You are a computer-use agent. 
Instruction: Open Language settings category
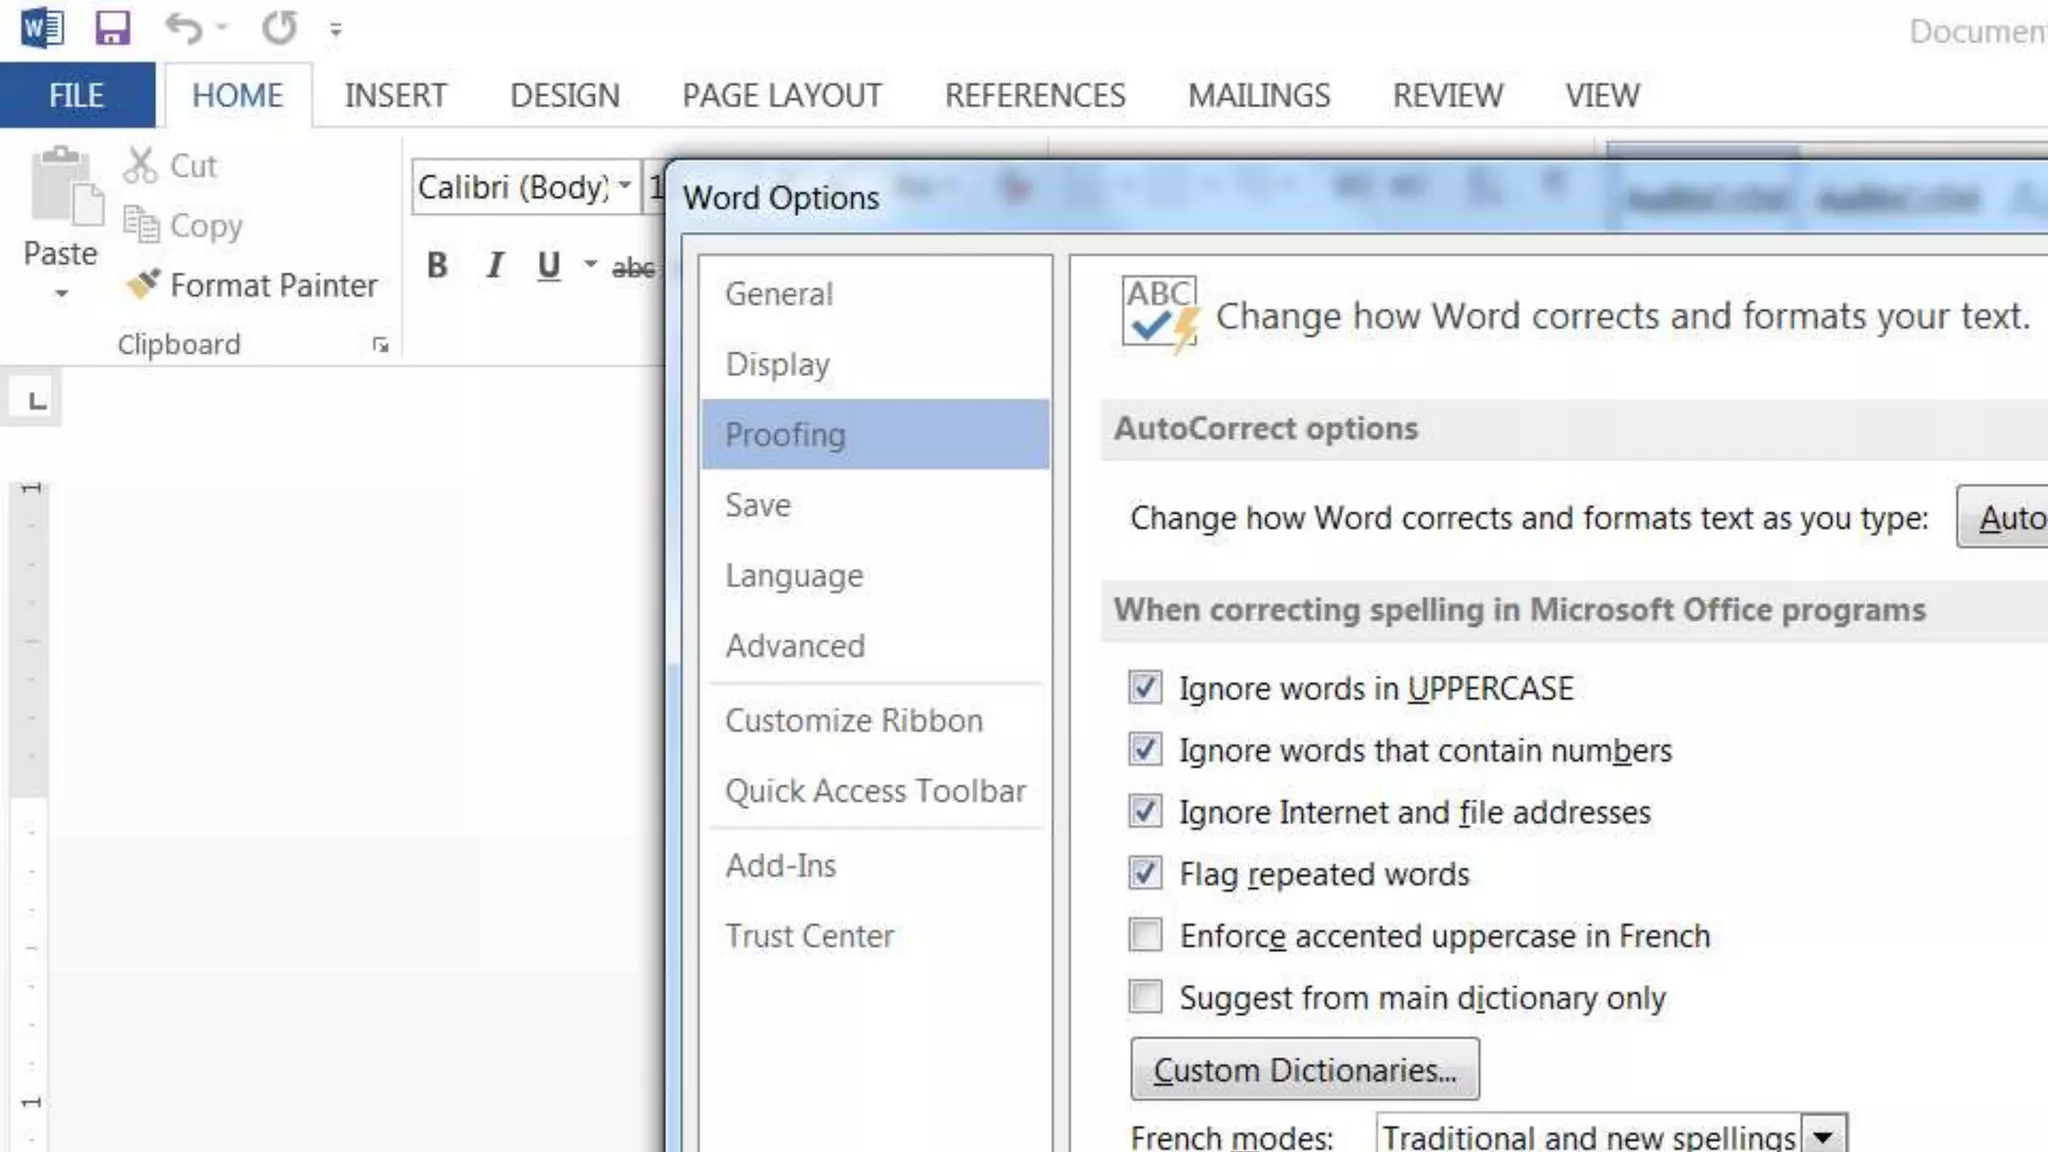[876, 575]
